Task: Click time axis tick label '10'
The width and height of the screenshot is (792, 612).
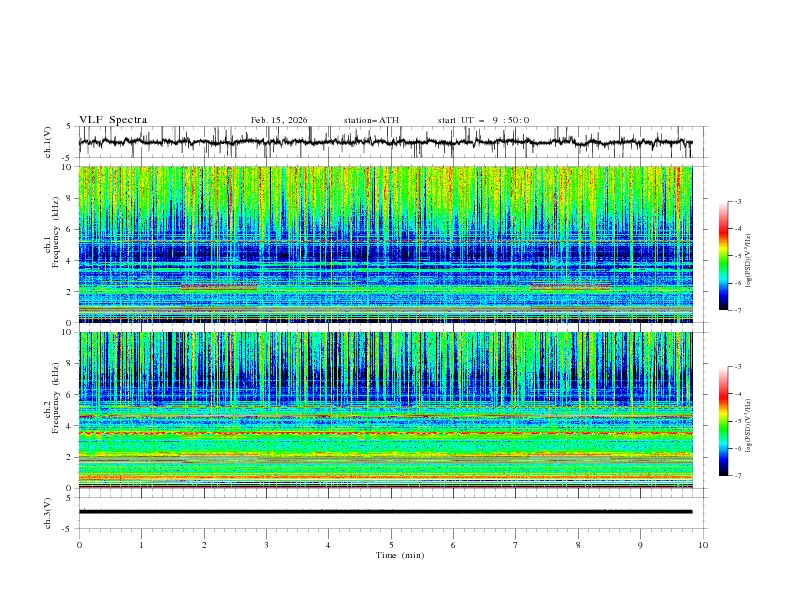Action: click(x=703, y=545)
